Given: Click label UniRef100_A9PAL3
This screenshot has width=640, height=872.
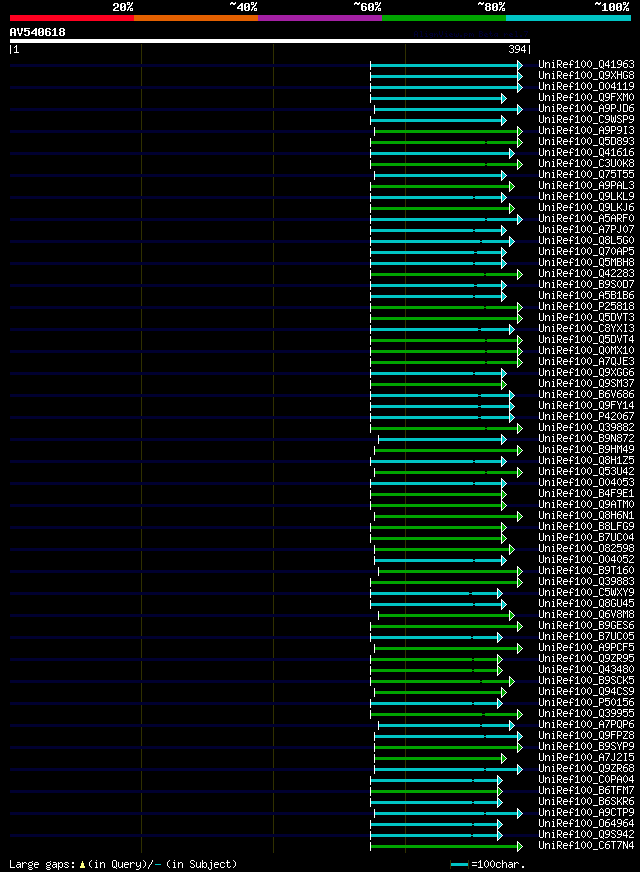Looking at the screenshot, I should pyautogui.click(x=586, y=186).
